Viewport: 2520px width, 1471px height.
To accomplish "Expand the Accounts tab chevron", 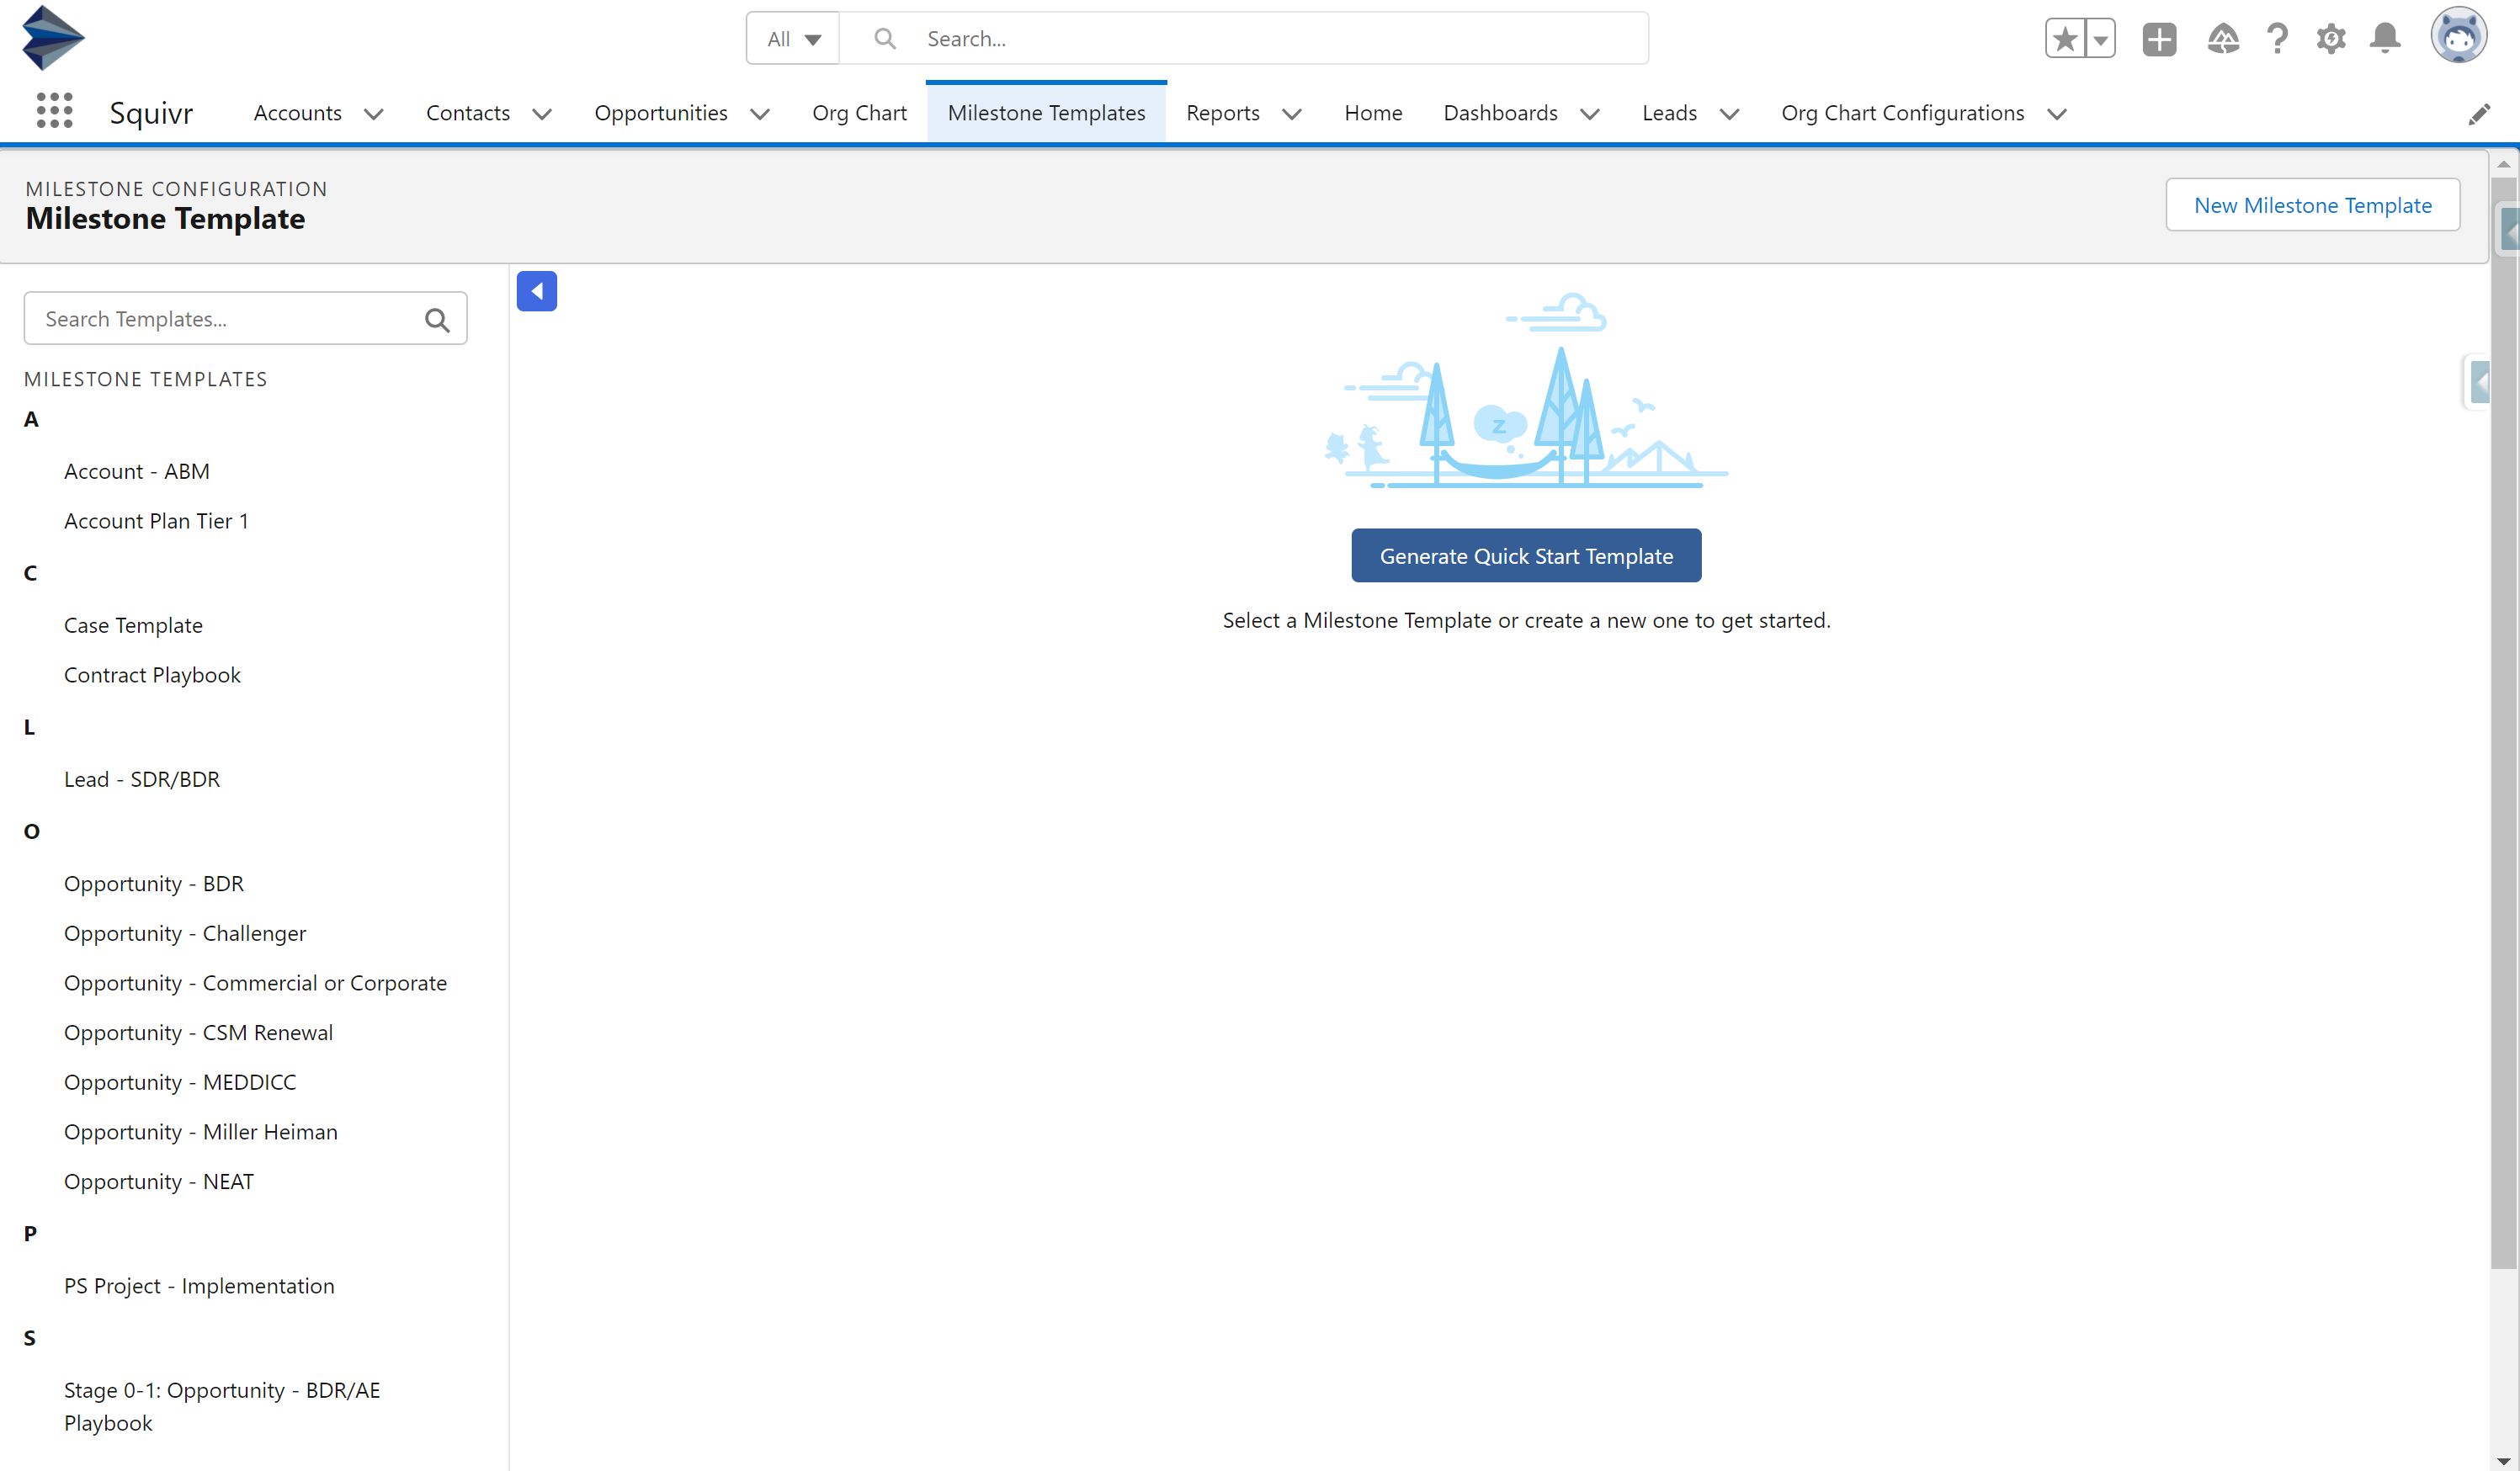I will (373, 114).
